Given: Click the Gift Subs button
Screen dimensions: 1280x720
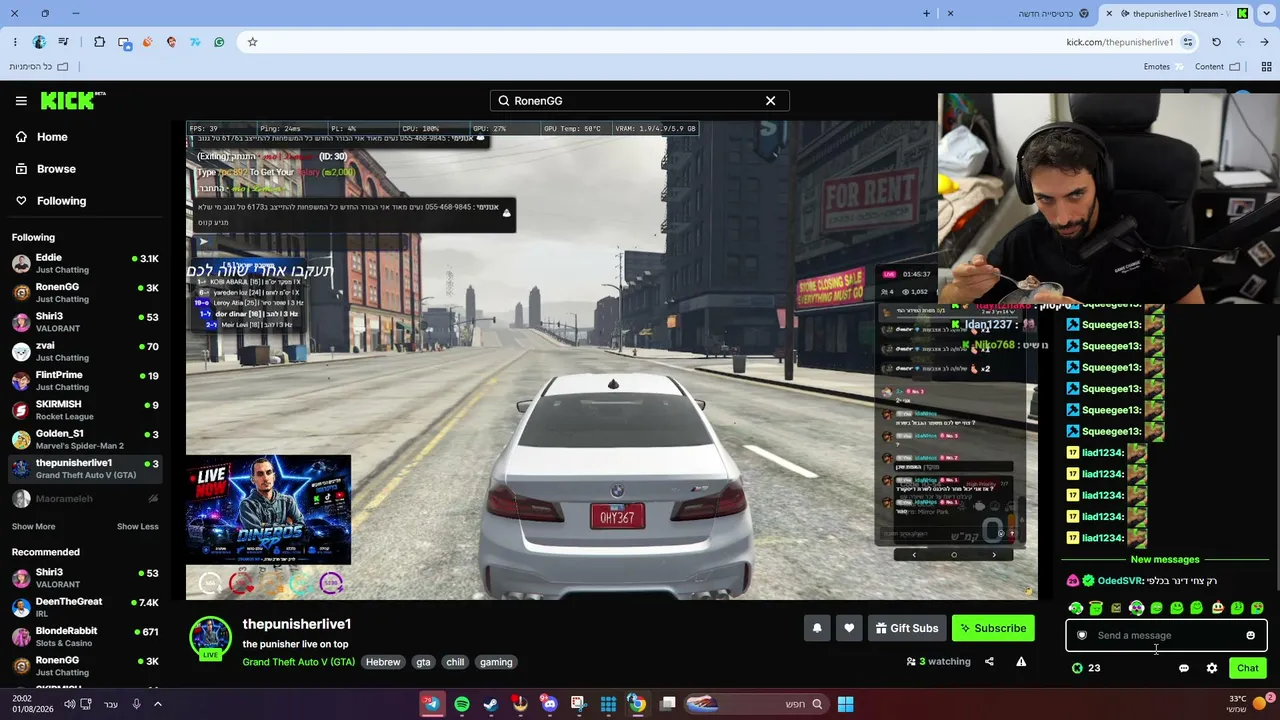Looking at the screenshot, I should point(907,628).
